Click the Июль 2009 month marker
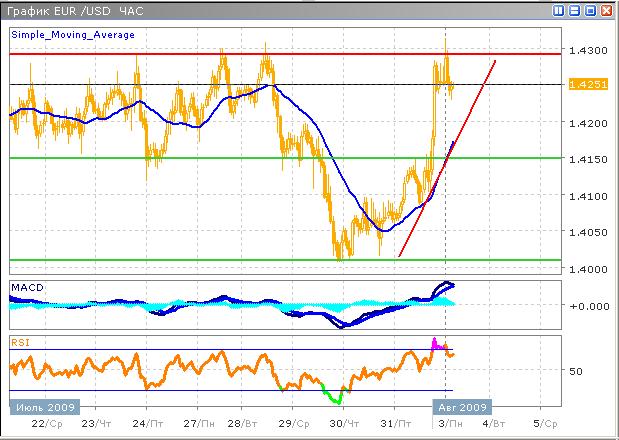619x440 pixels. (x=43, y=407)
